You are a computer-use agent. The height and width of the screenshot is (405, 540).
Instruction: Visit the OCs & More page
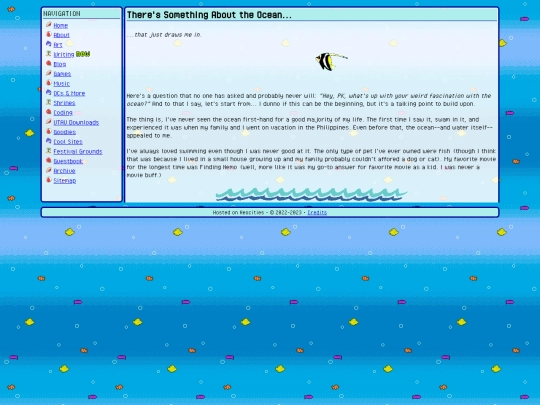click(69, 93)
